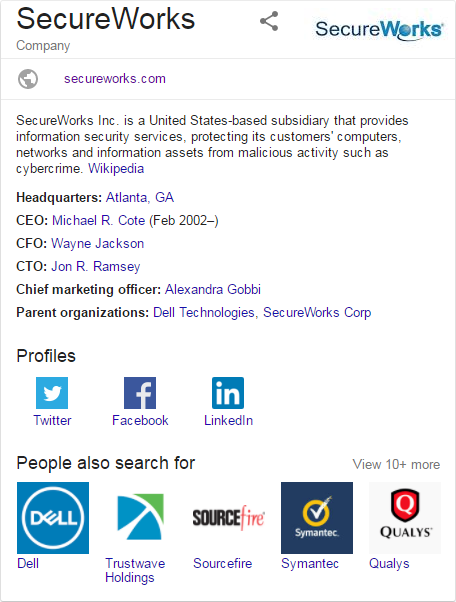Open the Jon R. Ramsey CTO link
The image size is (456, 602).
point(96,266)
